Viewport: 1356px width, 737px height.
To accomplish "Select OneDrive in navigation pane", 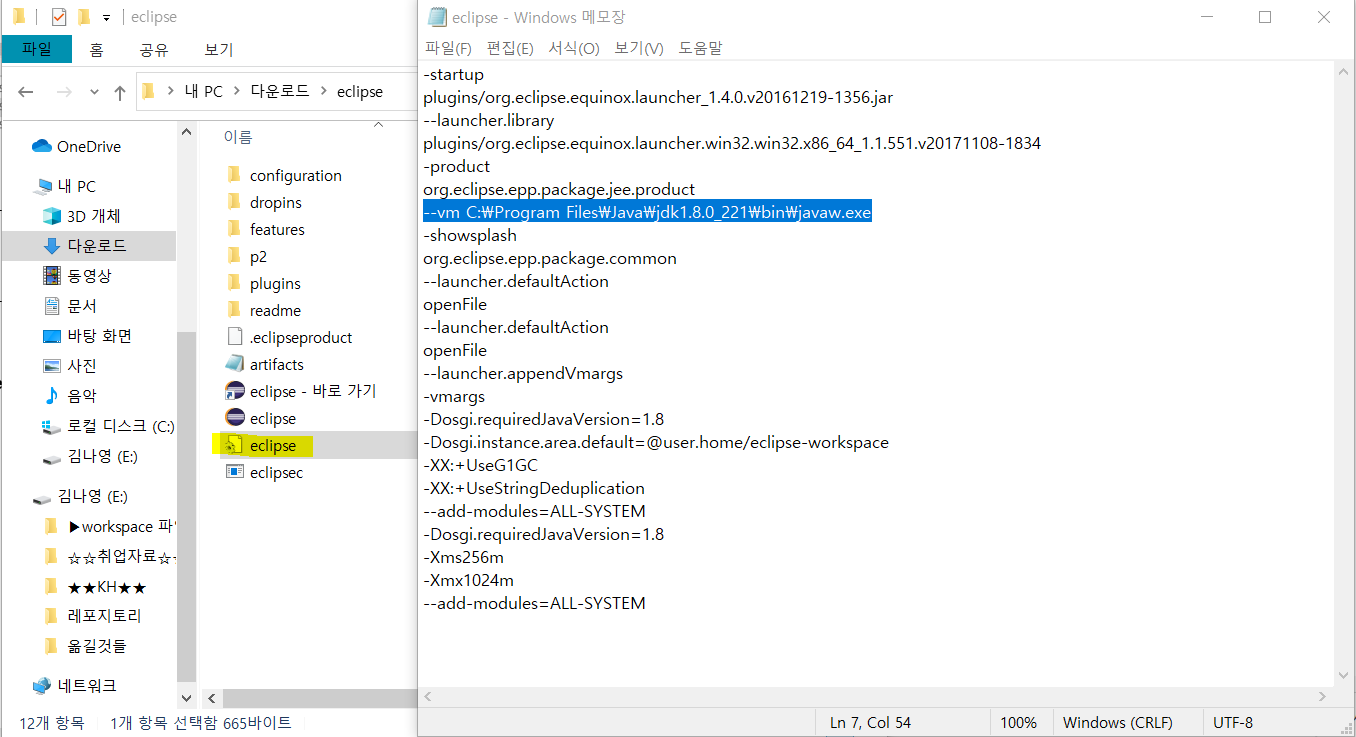I will (x=89, y=146).
